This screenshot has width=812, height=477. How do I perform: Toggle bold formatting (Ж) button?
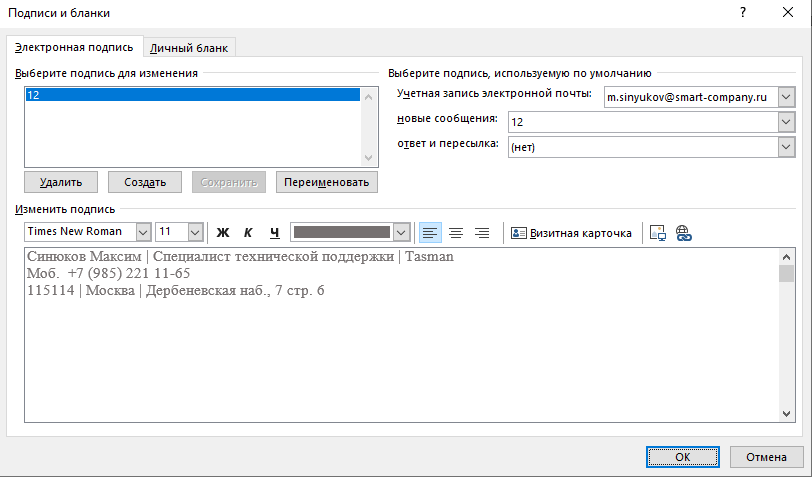click(223, 233)
